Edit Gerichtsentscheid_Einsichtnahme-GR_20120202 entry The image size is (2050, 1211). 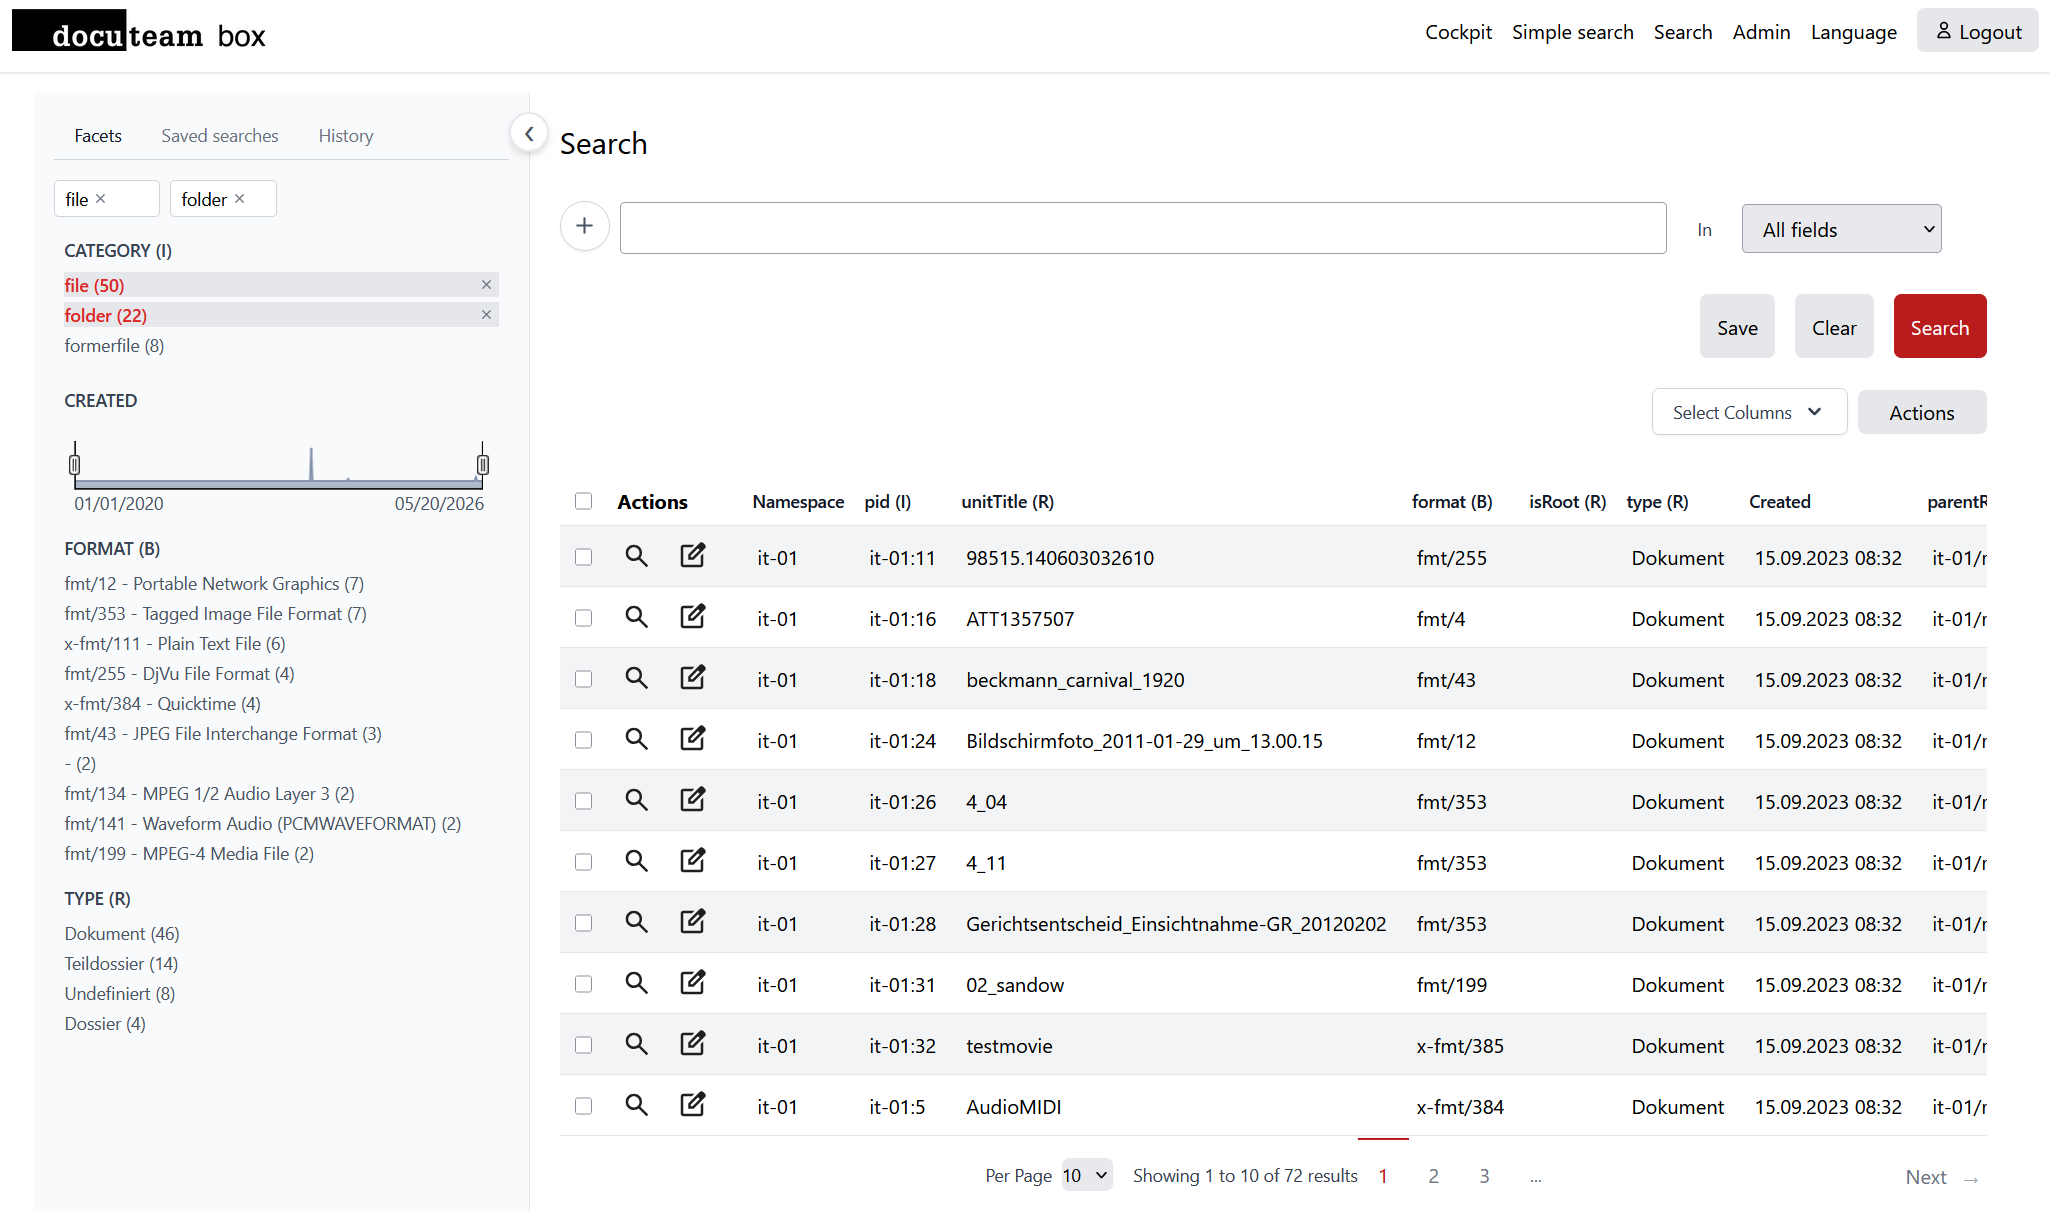693,921
